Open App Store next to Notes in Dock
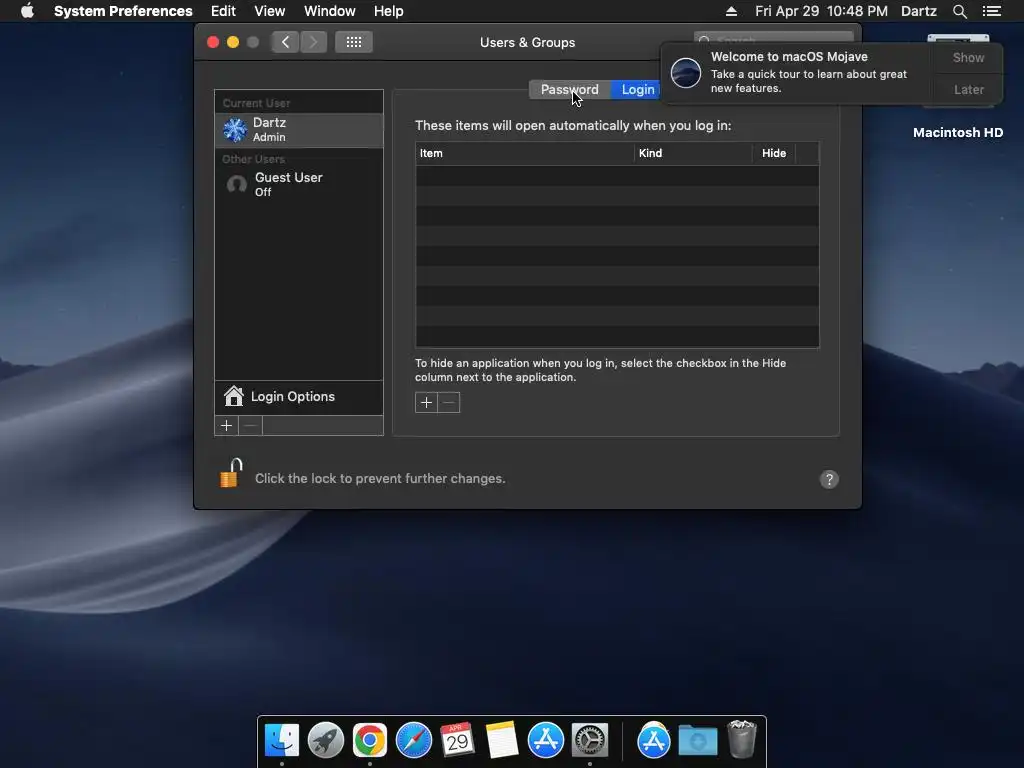The image size is (1024, 768). point(545,741)
